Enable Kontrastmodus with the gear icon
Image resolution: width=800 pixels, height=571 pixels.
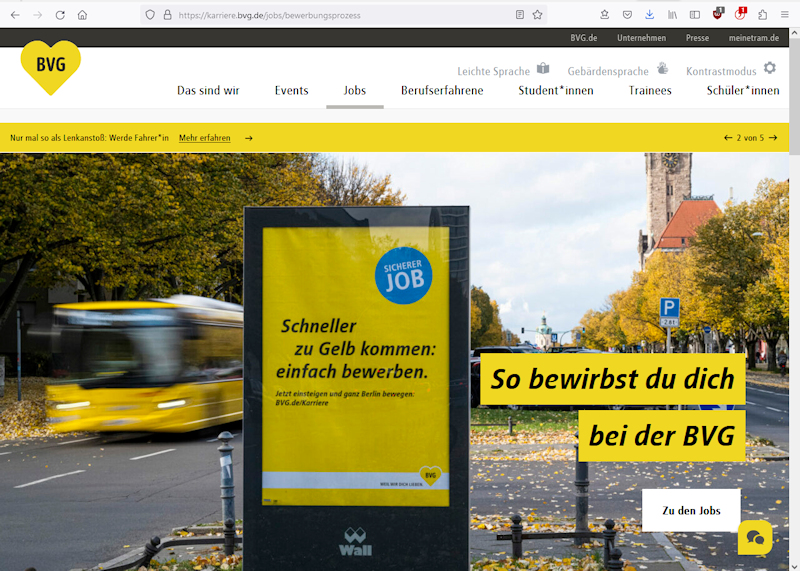pyautogui.click(x=769, y=68)
